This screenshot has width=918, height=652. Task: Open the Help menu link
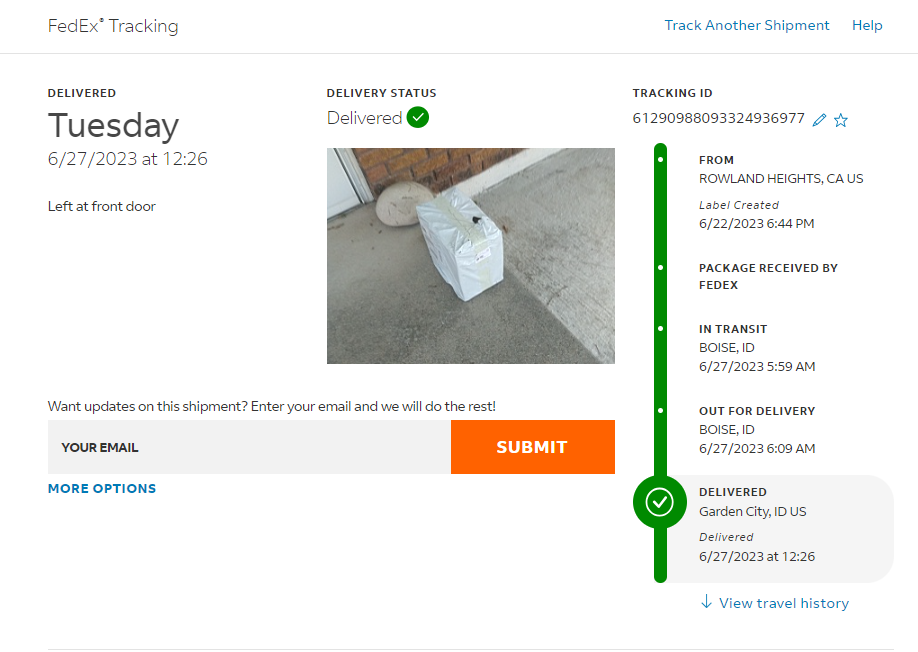(867, 26)
